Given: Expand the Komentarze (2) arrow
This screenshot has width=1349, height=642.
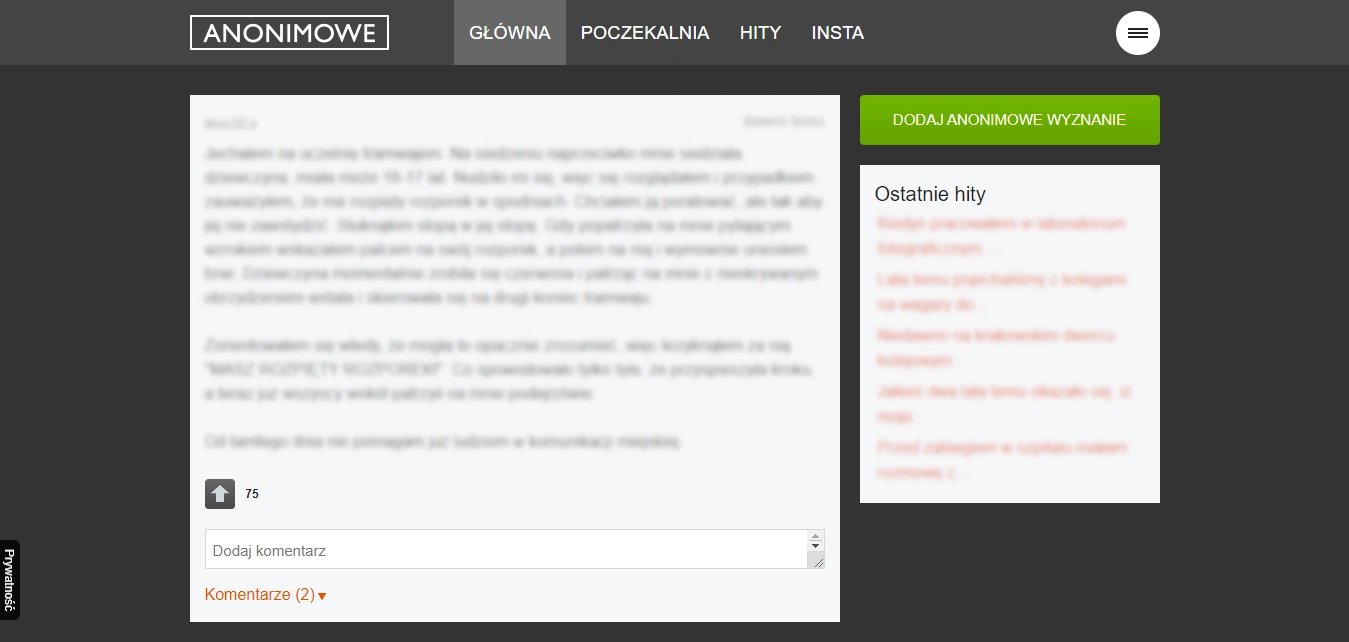Looking at the screenshot, I should click(322, 596).
